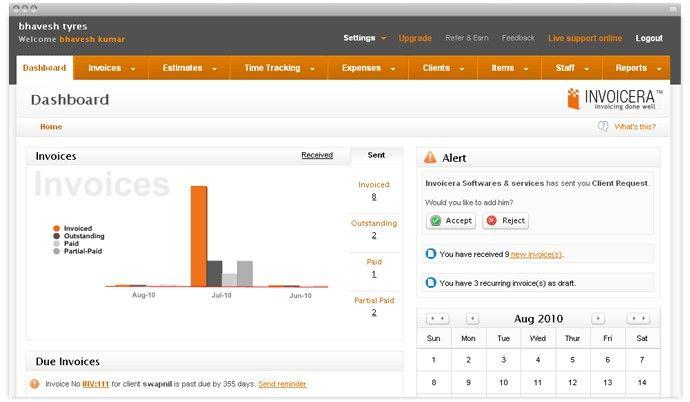This screenshot has width=690, height=402.
Task: Accept the client request
Action: coord(451,221)
